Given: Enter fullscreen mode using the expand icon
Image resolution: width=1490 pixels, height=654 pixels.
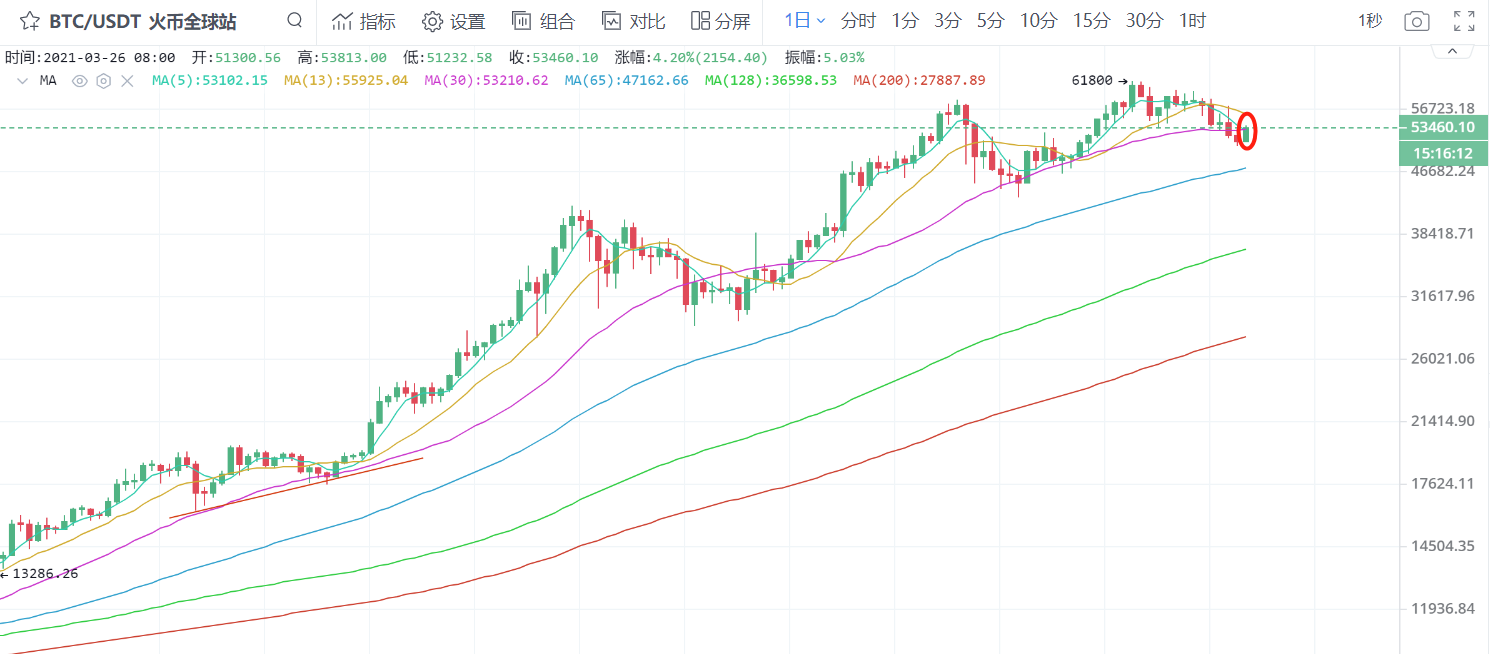Looking at the screenshot, I should pos(1464,21).
